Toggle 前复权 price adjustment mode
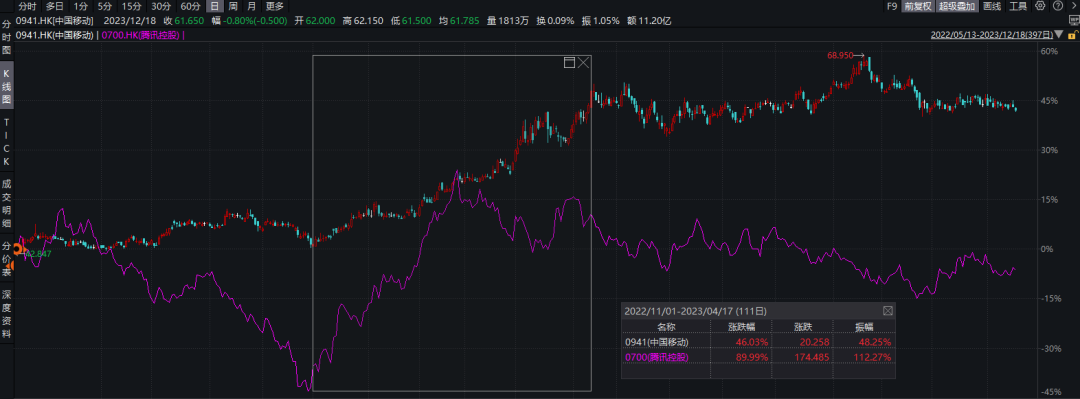 (x=918, y=6)
